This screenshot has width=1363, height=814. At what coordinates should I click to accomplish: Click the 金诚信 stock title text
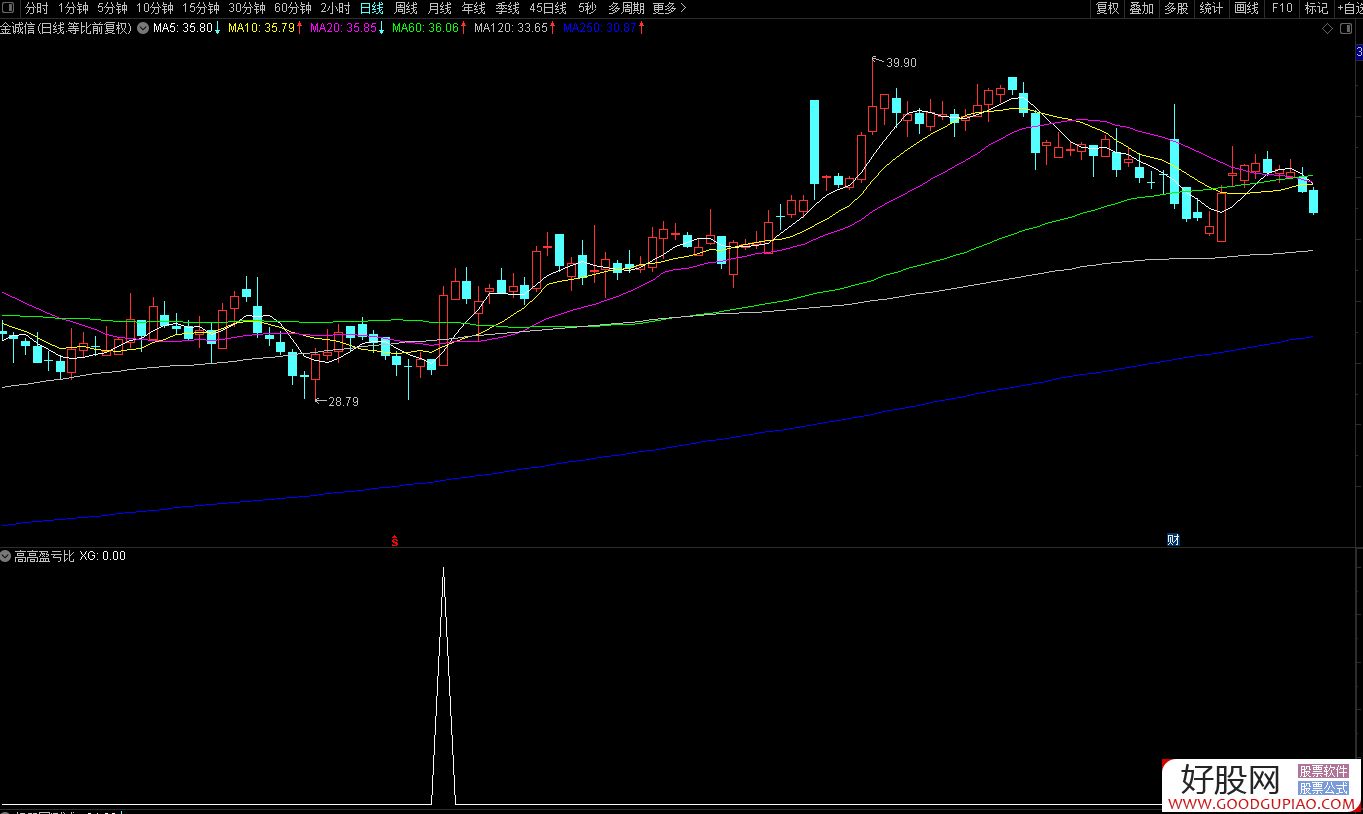coord(19,28)
